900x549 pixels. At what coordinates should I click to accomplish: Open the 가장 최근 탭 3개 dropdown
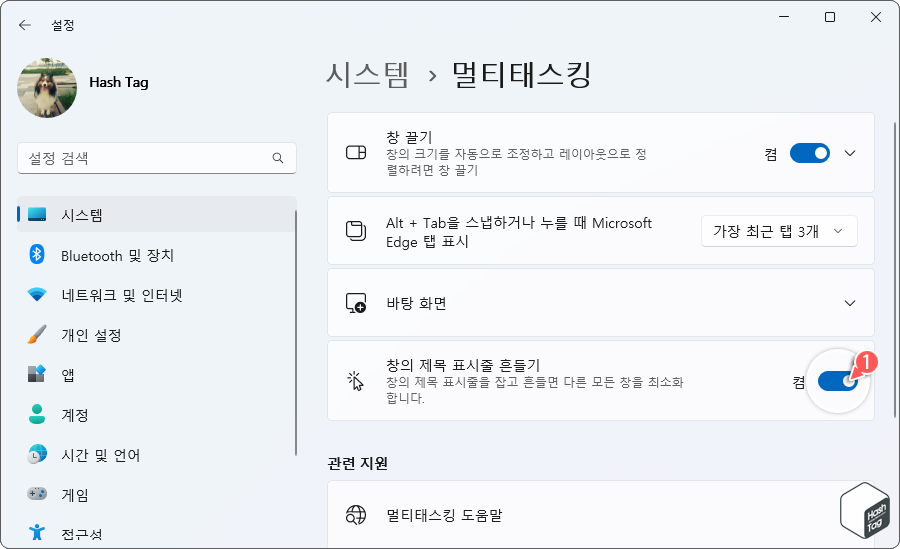coord(779,231)
